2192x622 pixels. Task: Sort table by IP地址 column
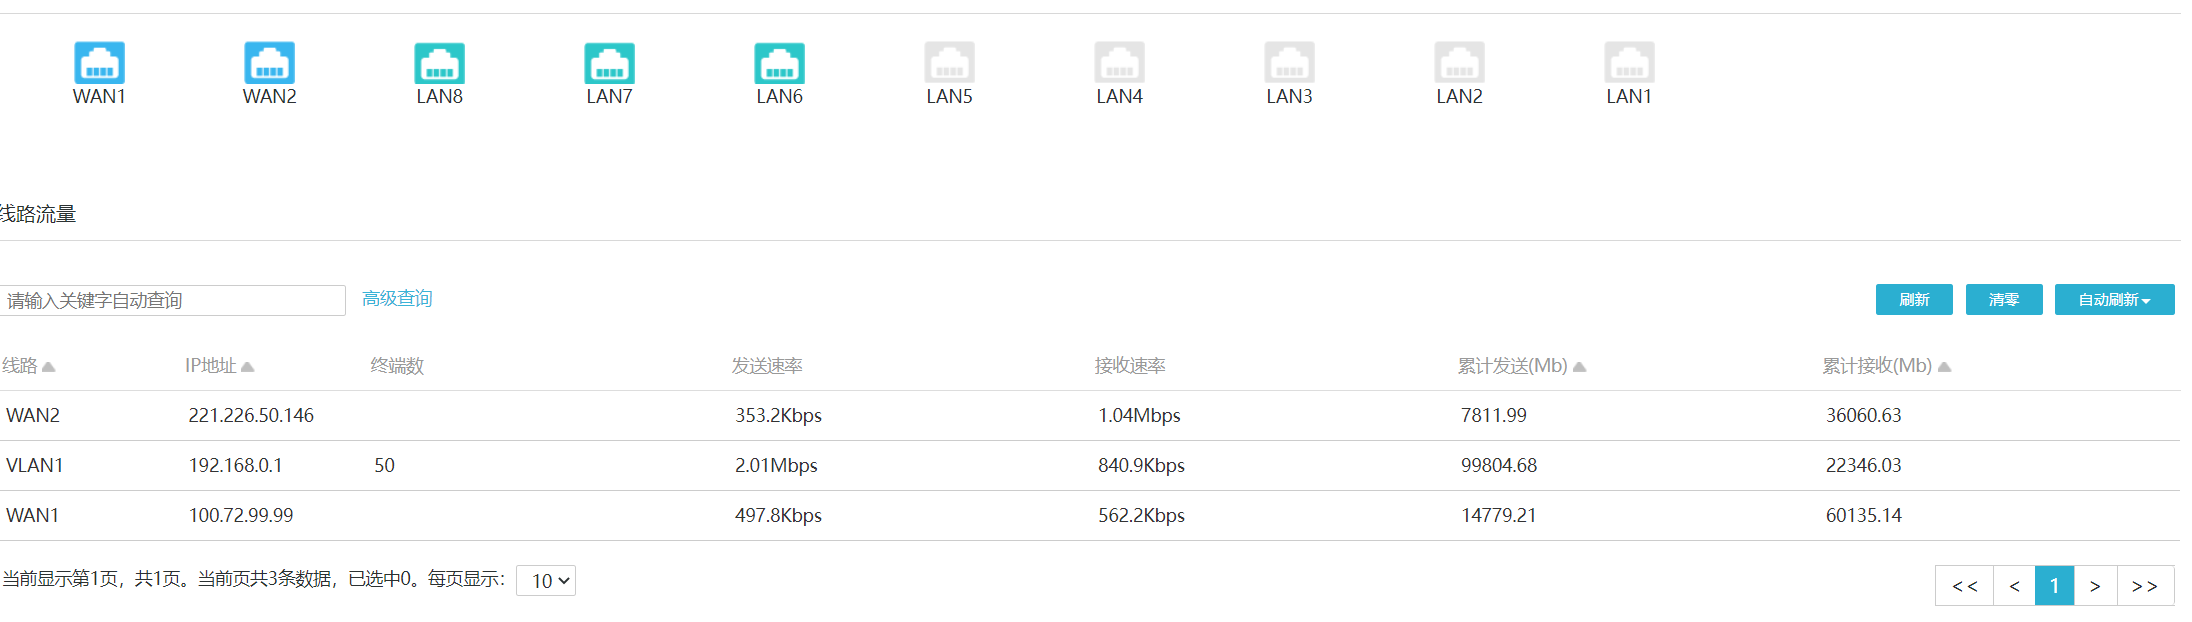pyautogui.click(x=219, y=366)
